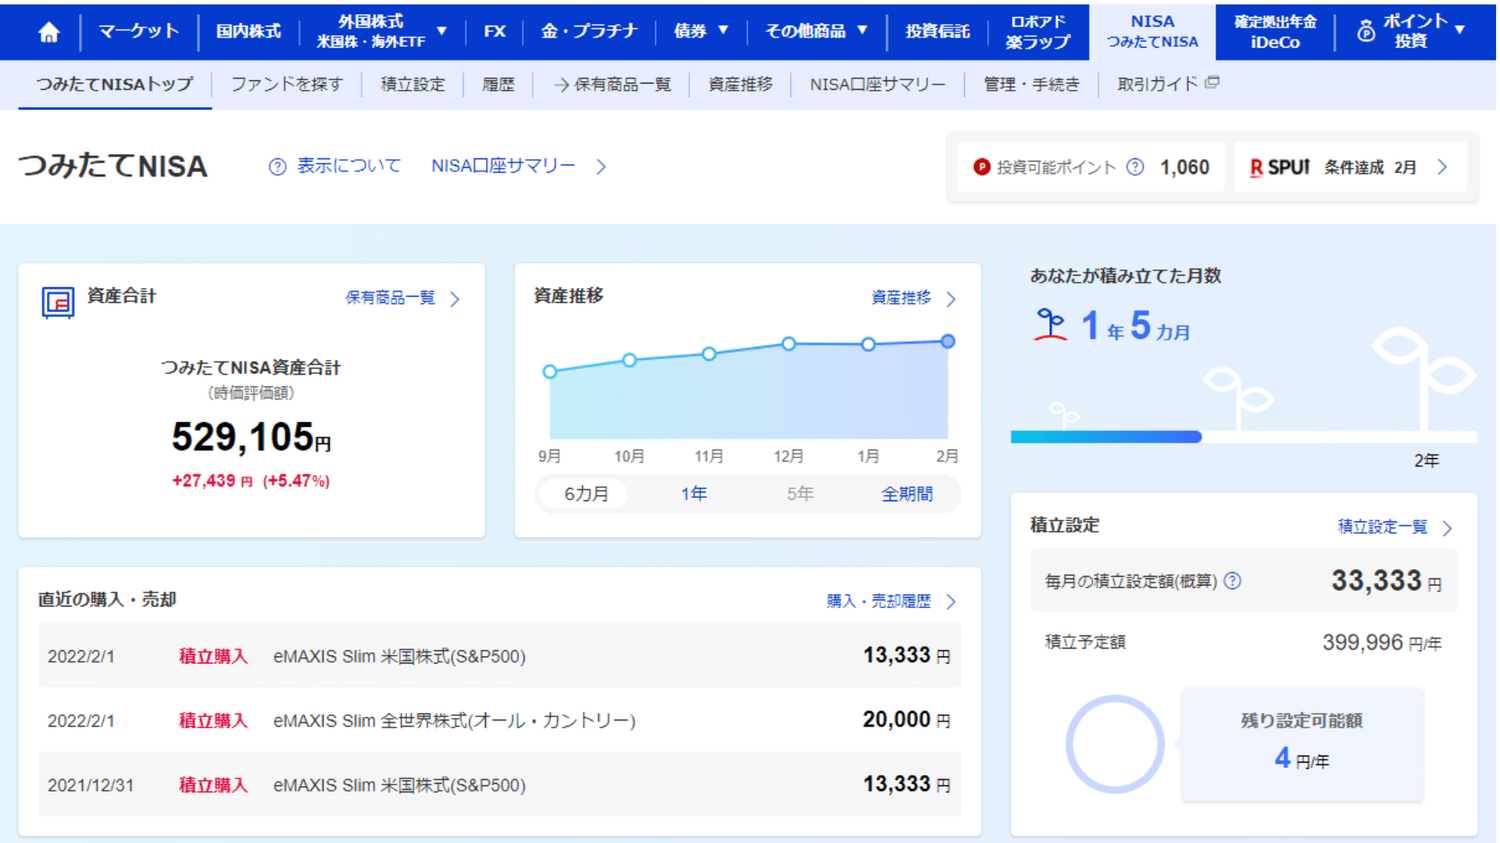Click the 399,996 円/年 planned amount
The width and height of the screenshot is (1500, 843).
point(1382,643)
